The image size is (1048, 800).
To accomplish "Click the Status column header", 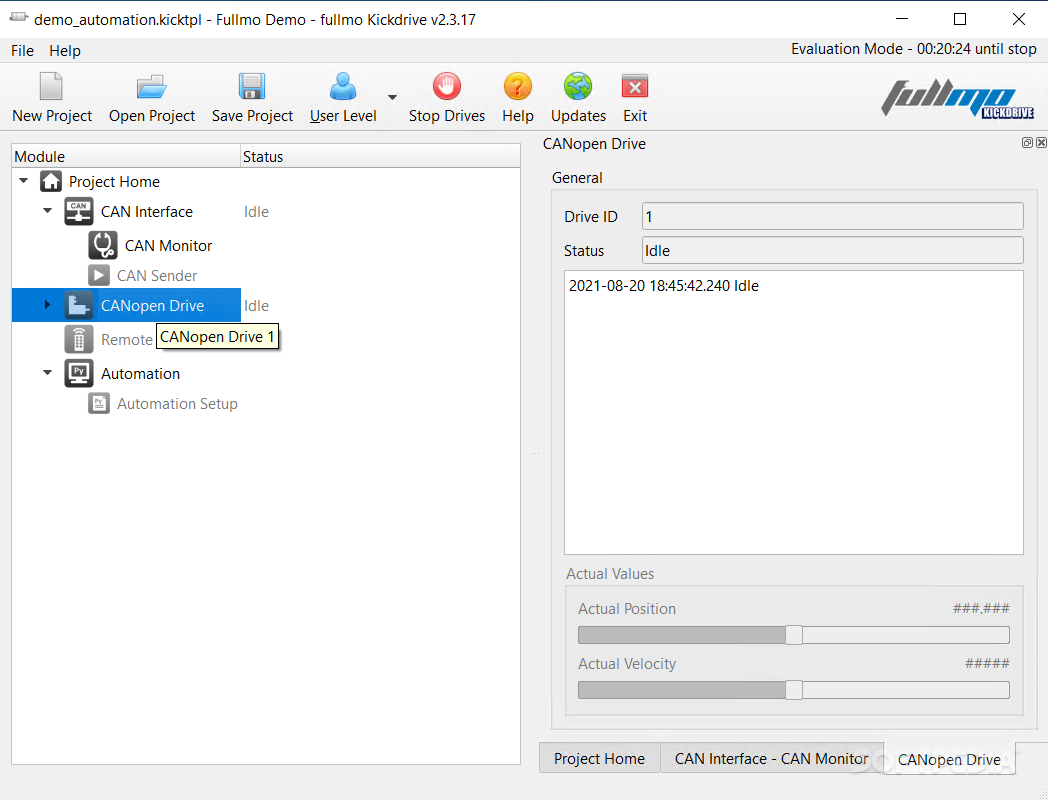I will pos(380,156).
